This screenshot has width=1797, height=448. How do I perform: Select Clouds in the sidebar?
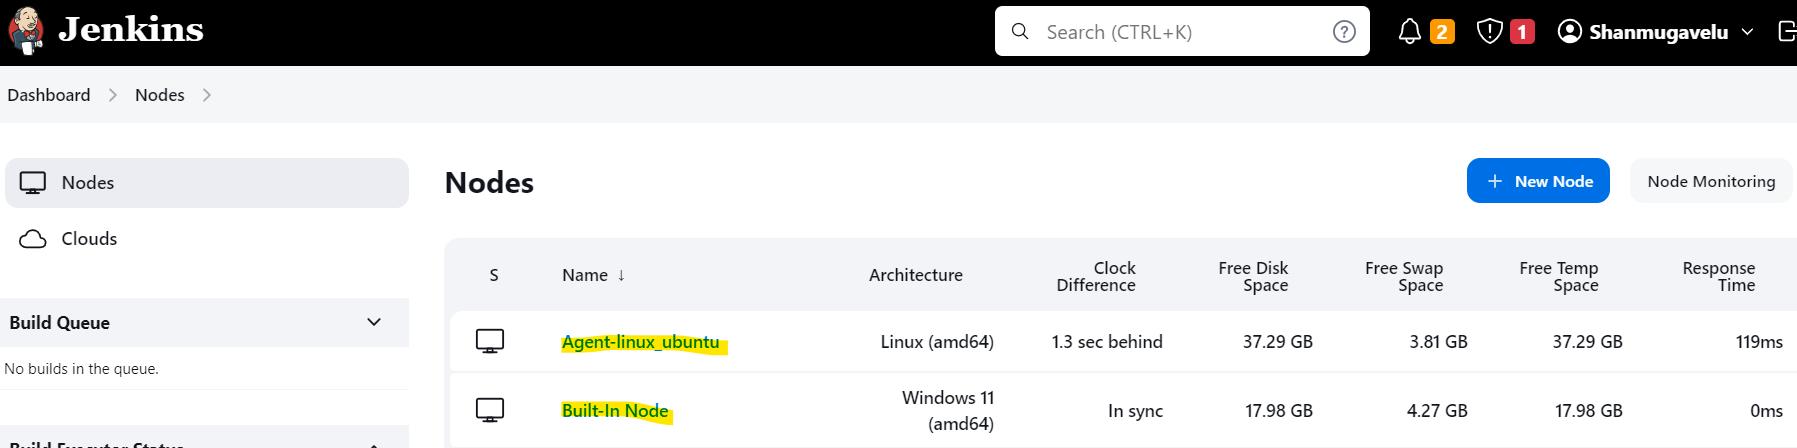[x=89, y=239]
